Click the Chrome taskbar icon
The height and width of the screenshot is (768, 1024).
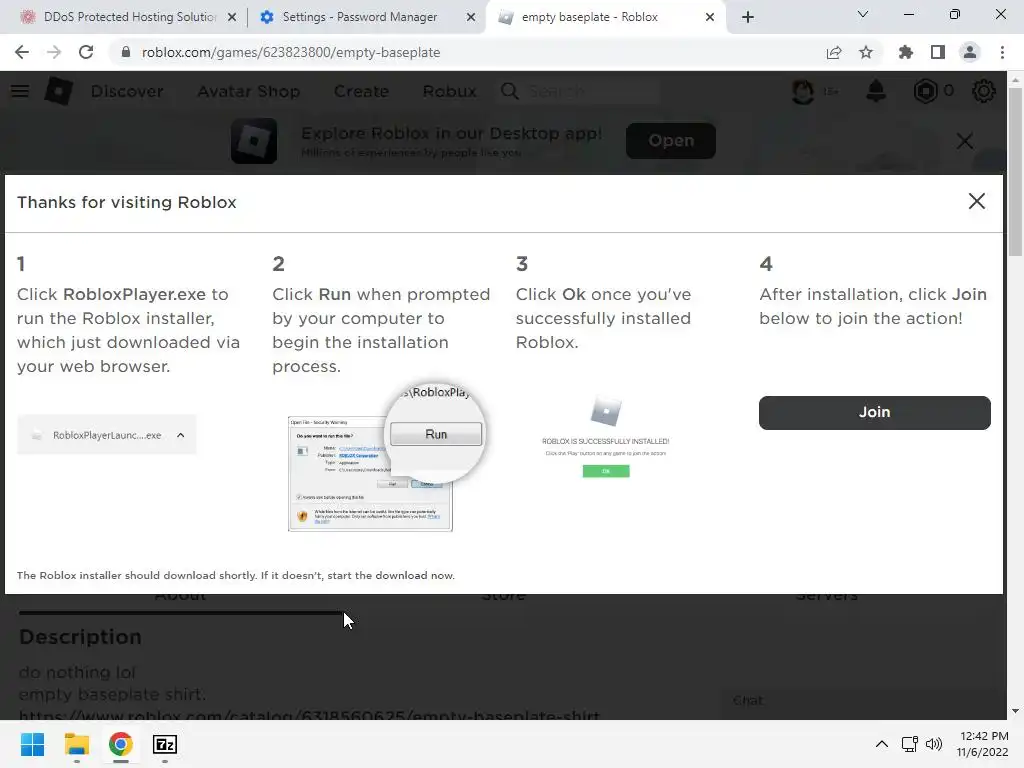[121, 744]
